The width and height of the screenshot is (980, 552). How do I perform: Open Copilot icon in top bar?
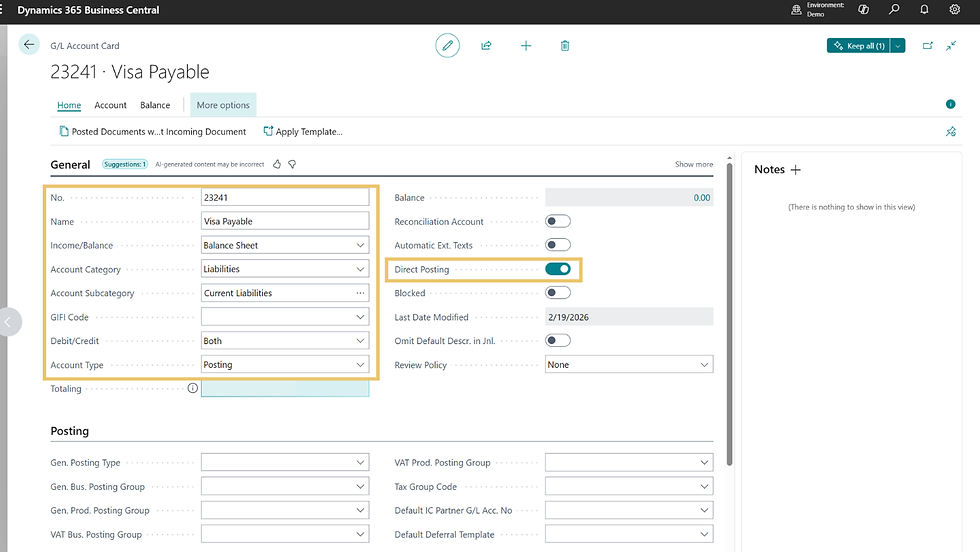click(864, 9)
